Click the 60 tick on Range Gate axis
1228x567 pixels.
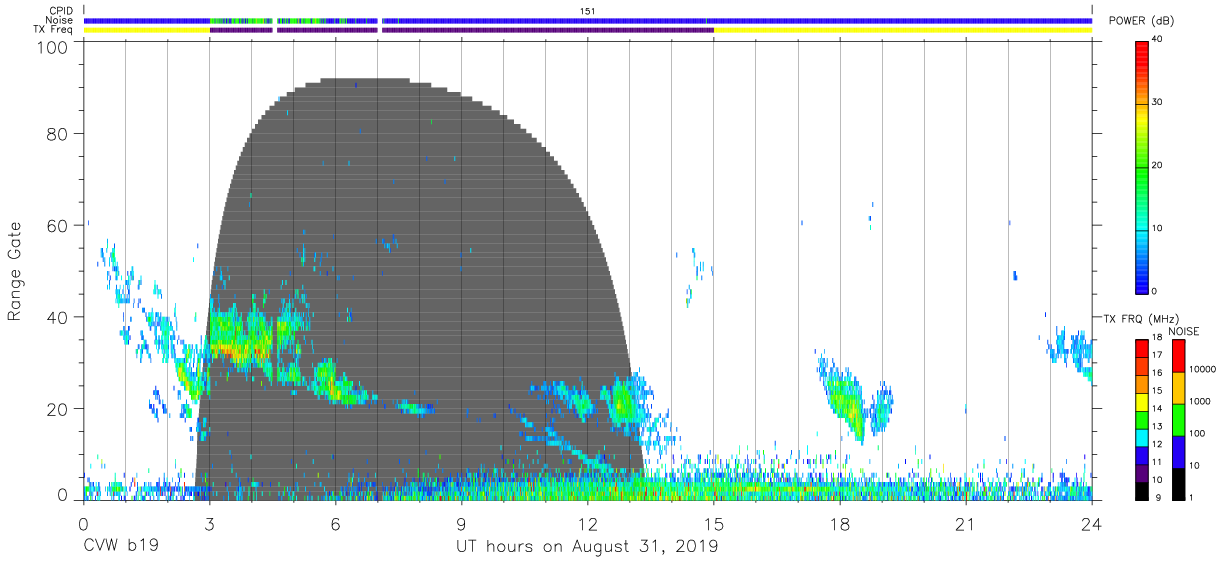click(x=57, y=225)
